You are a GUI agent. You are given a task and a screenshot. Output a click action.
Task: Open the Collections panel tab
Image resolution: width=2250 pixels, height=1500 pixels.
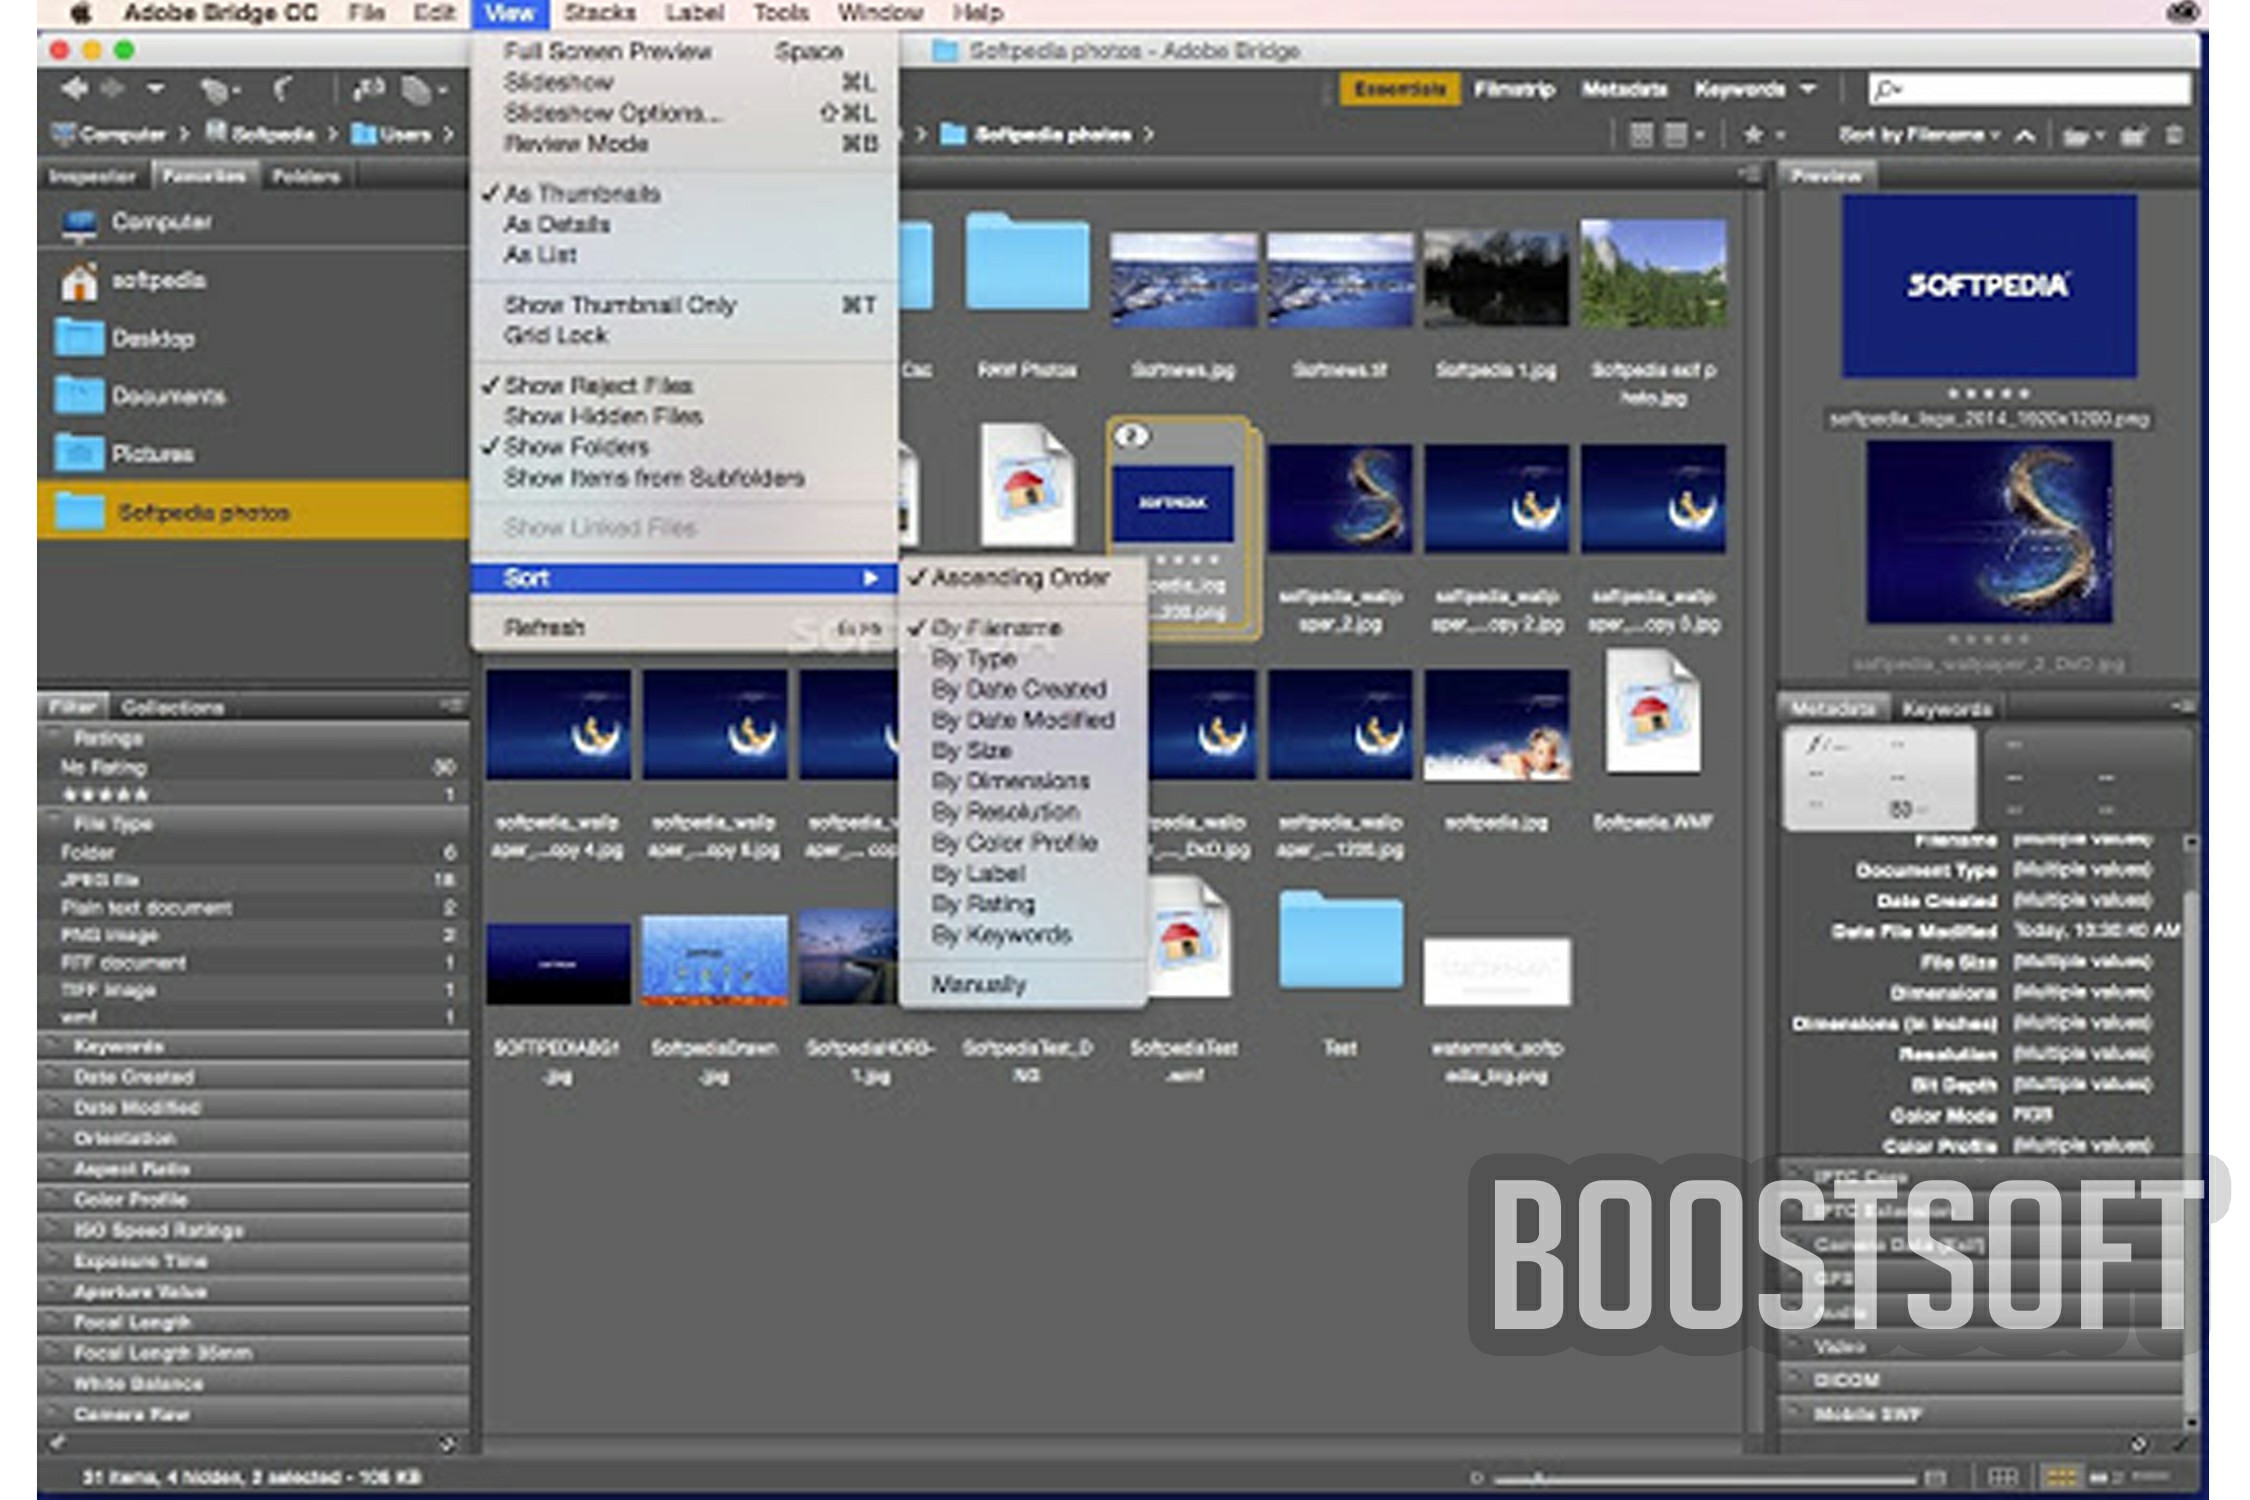(172, 708)
